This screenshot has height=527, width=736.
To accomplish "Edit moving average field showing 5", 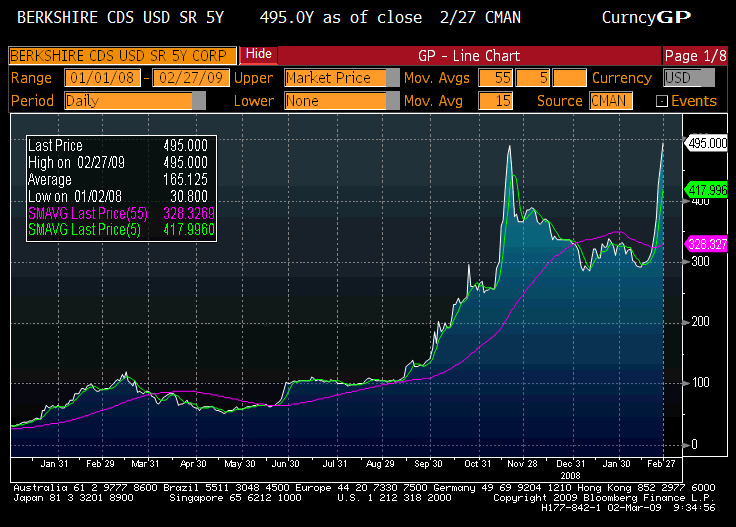I will click(x=533, y=78).
